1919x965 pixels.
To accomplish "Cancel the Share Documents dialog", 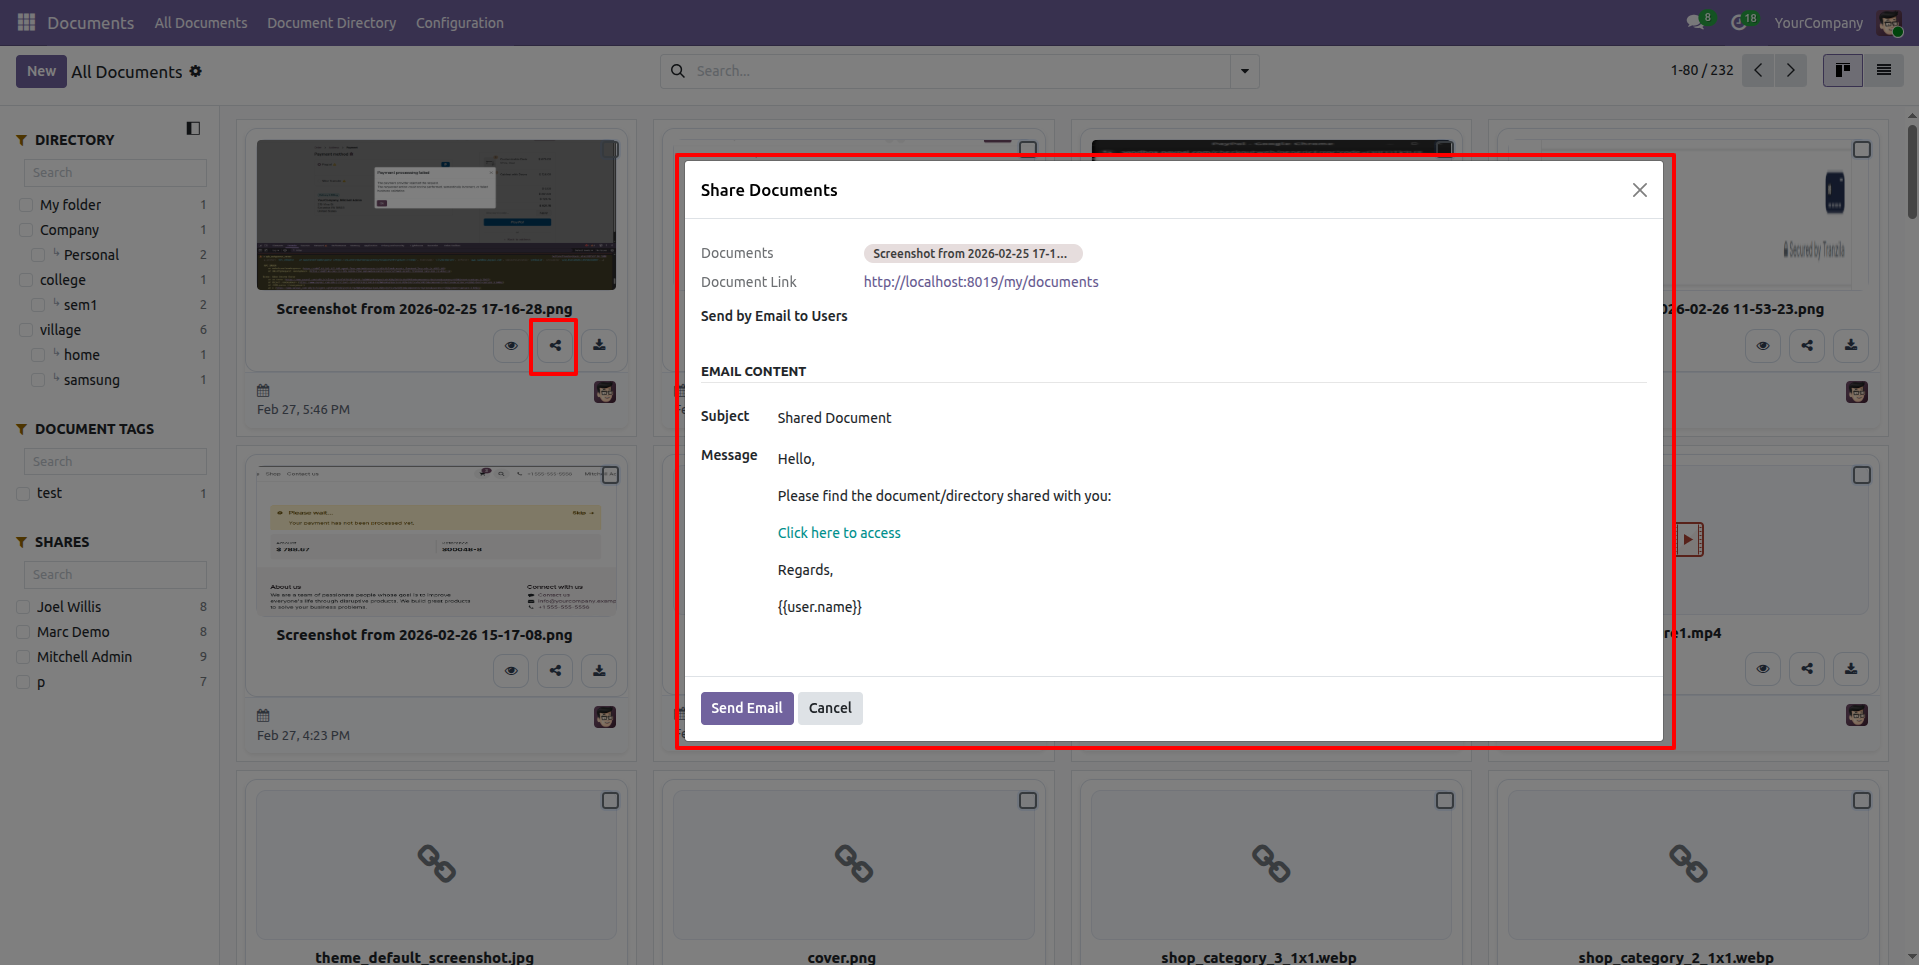I will click(830, 708).
